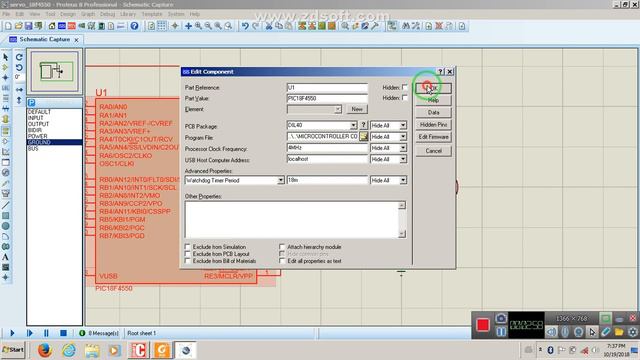Viewport: 640px width, 360px height.
Task: Enable Exclude from Simulation checkbox
Action: [188, 247]
